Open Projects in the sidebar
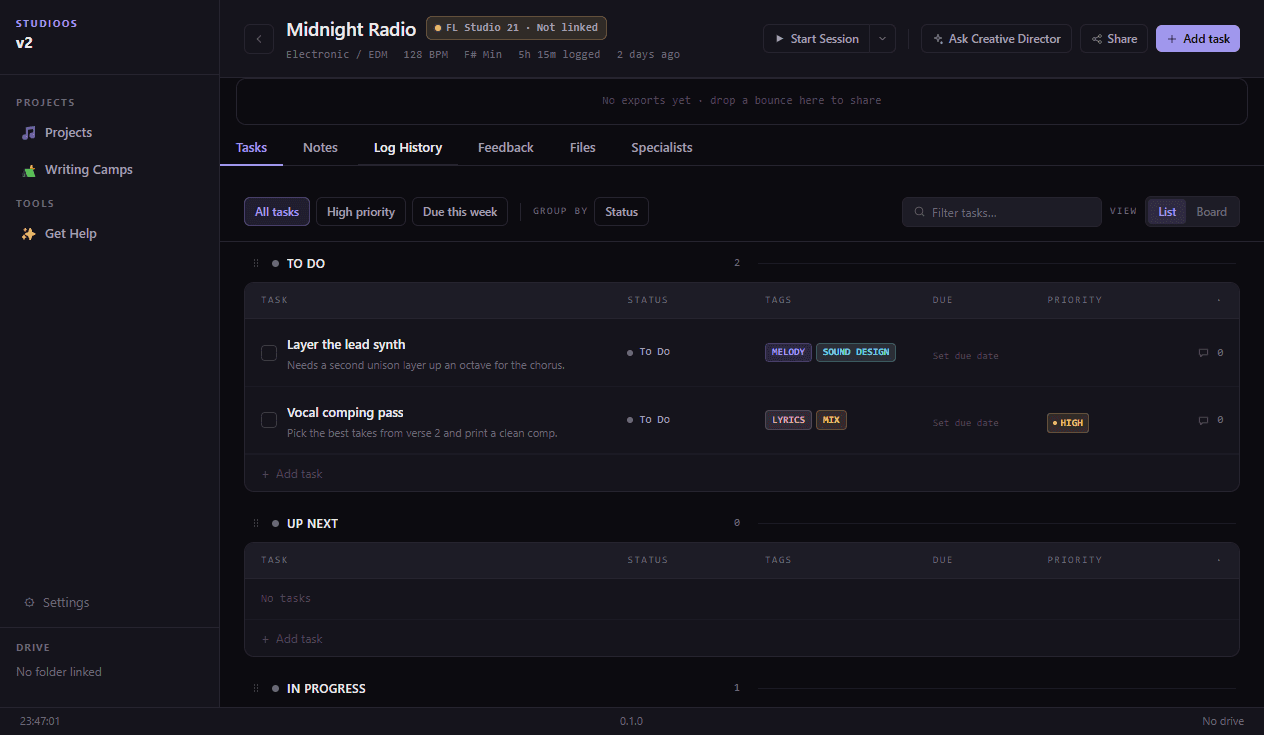1264x735 pixels. pos(109,133)
